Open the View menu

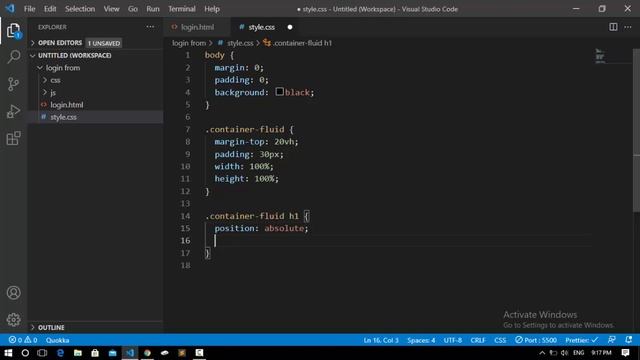click(x=111, y=9)
